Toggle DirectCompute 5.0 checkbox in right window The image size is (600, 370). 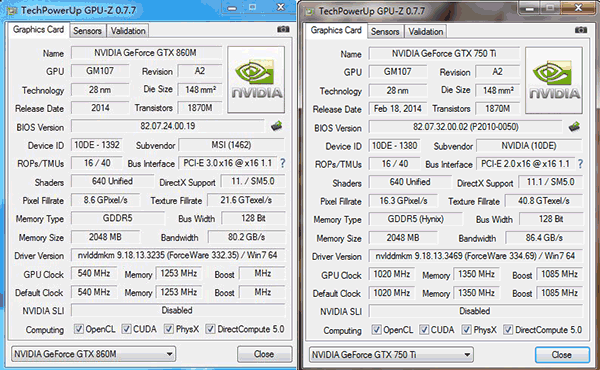(508, 330)
